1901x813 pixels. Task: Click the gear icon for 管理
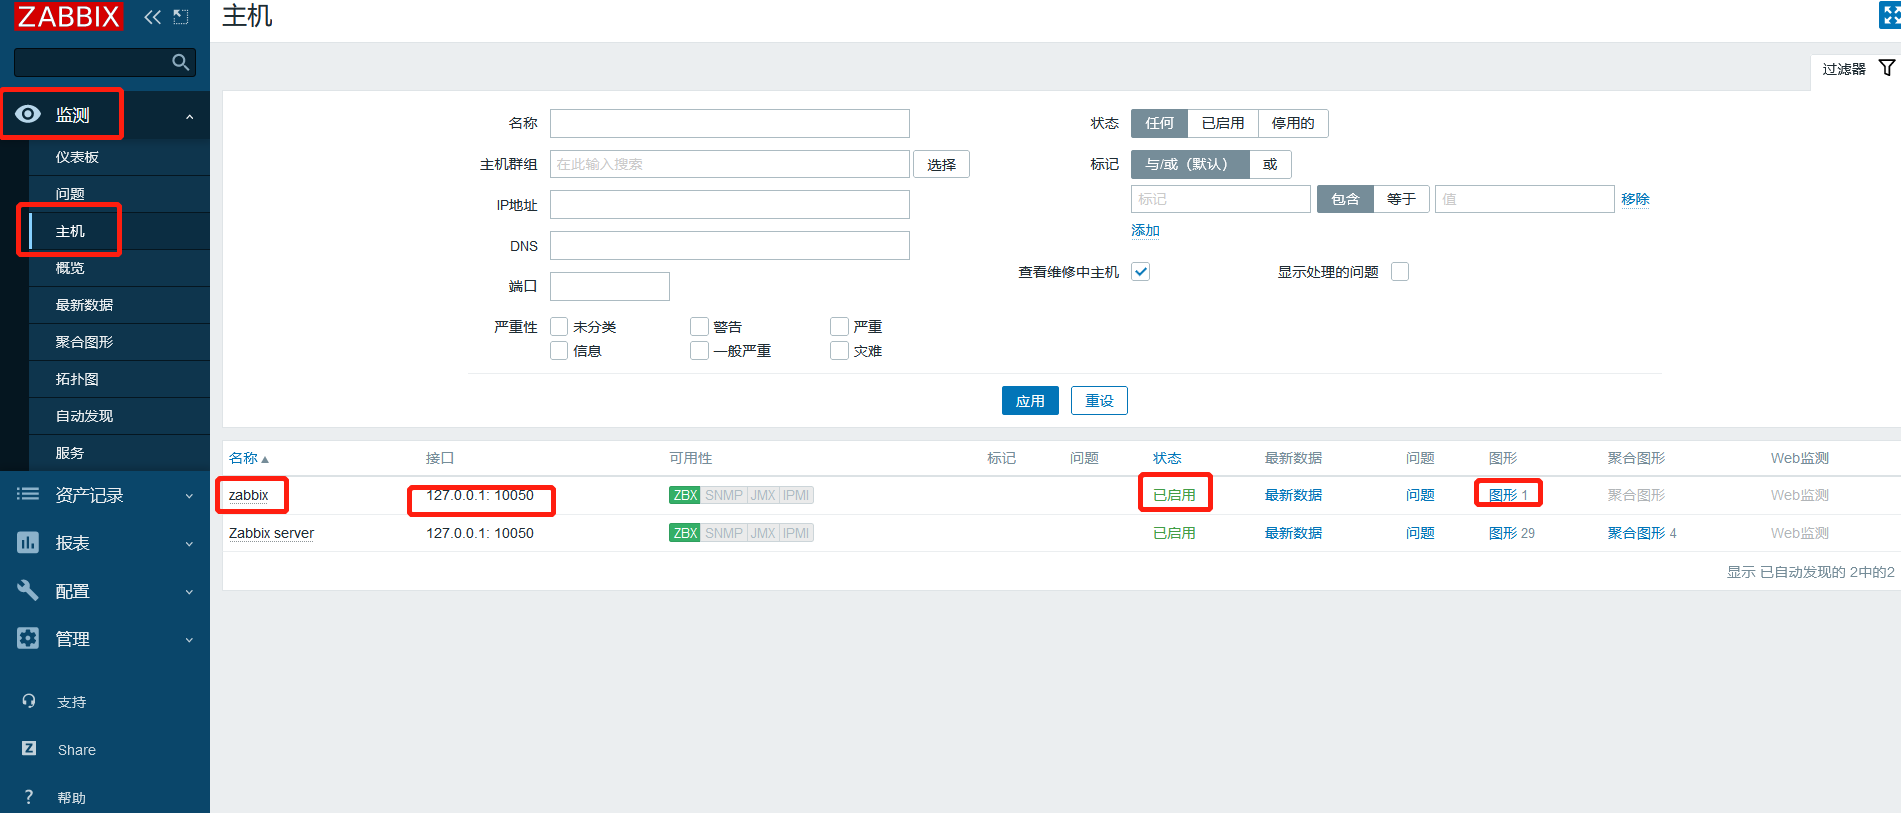pyautogui.click(x=28, y=638)
